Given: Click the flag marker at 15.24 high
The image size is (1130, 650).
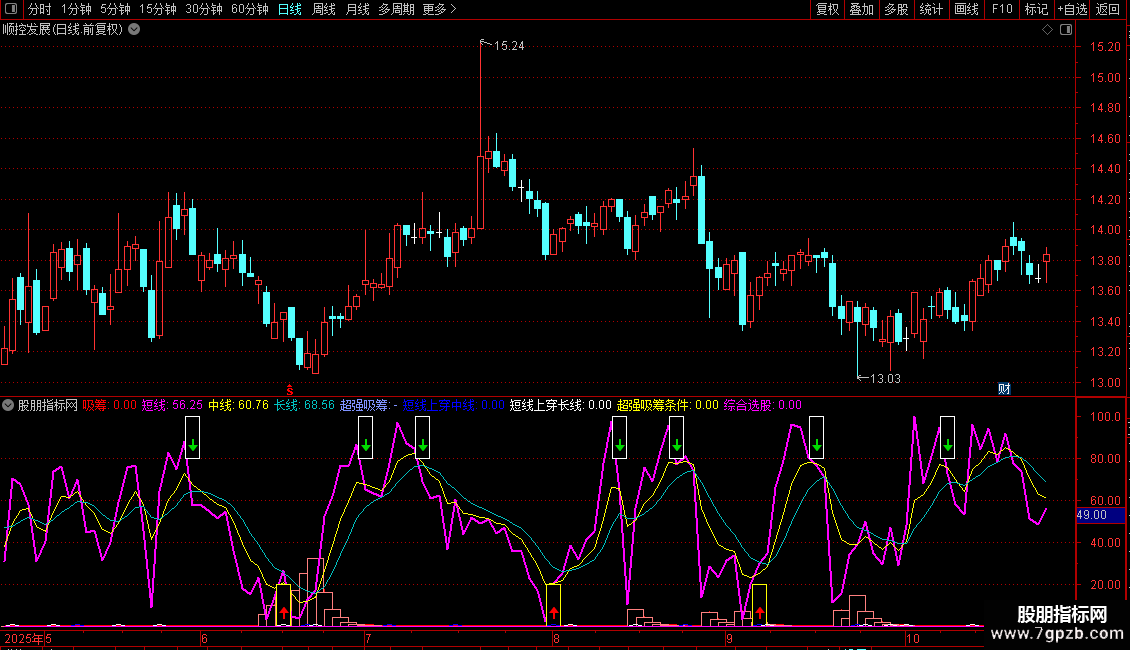Looking at the screenshot, I should click(x=484, y=43).
